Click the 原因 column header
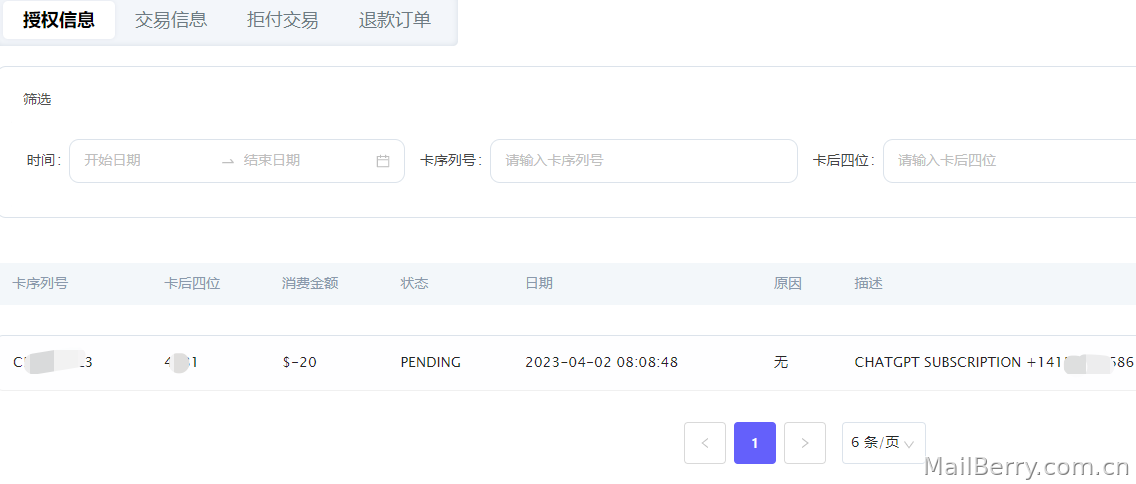The image size is (1136, 484). (x=788, y=283)
